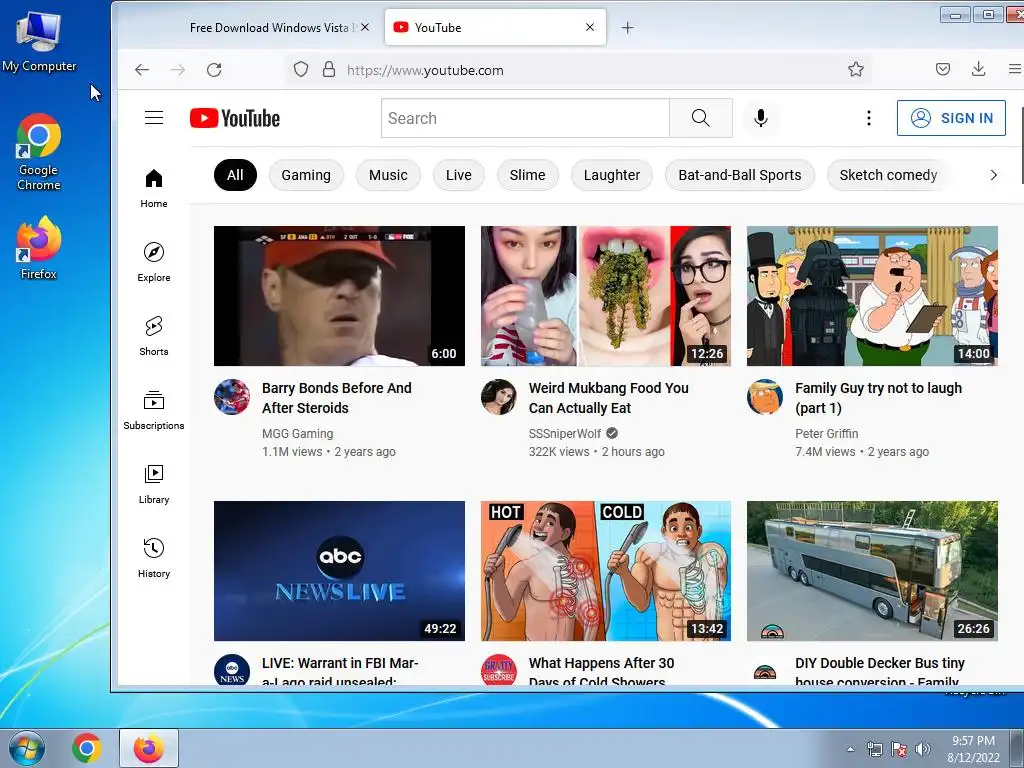Open the Hot Cold showers video thumbnail
Screen dimensions: 1024x768
click(x=605, y=571)
